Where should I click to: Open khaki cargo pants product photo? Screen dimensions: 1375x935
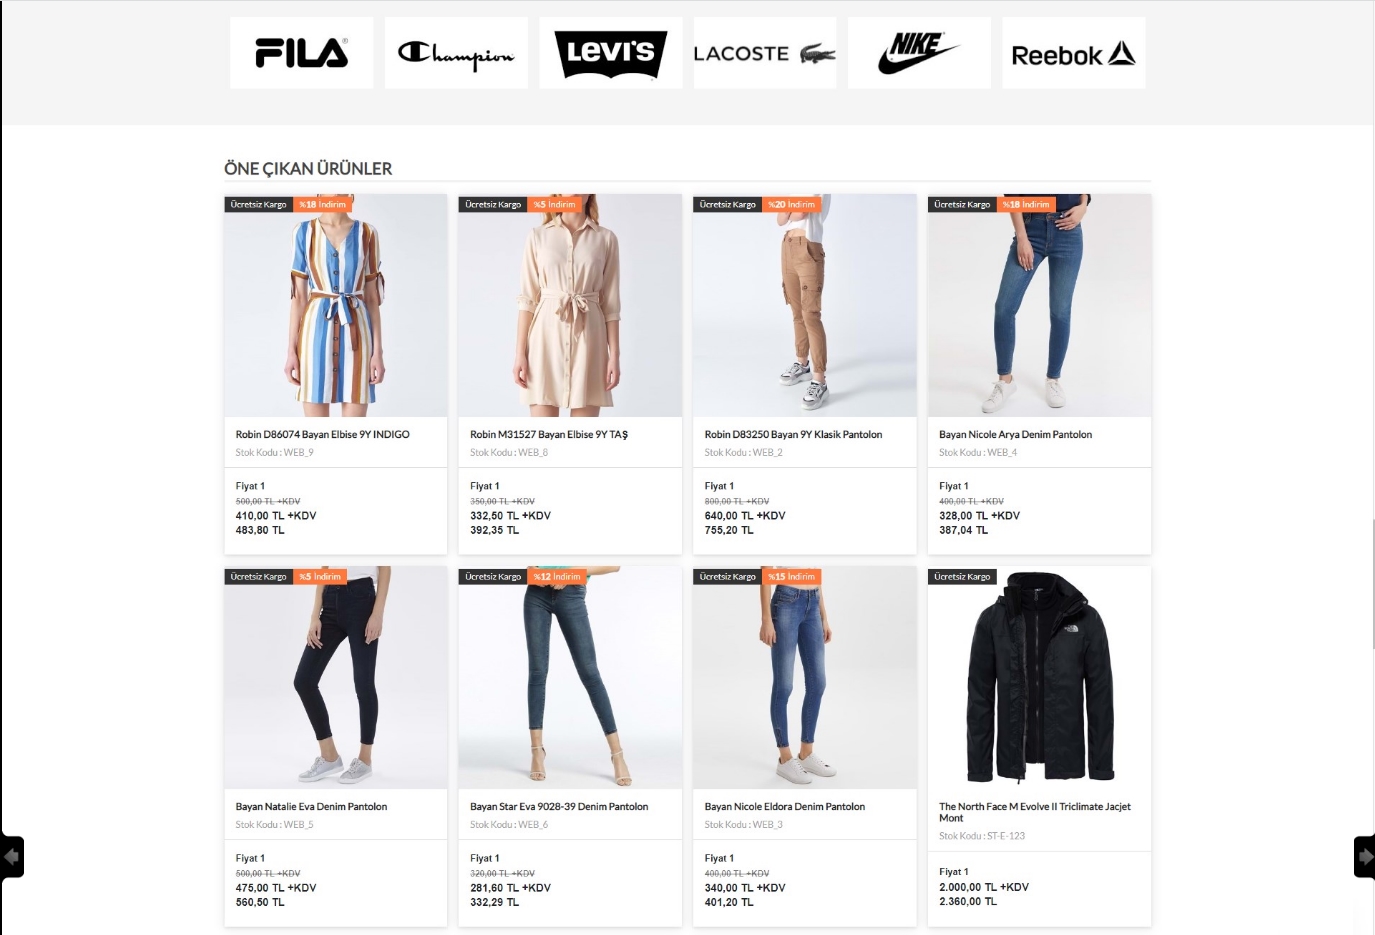point(804,305)
